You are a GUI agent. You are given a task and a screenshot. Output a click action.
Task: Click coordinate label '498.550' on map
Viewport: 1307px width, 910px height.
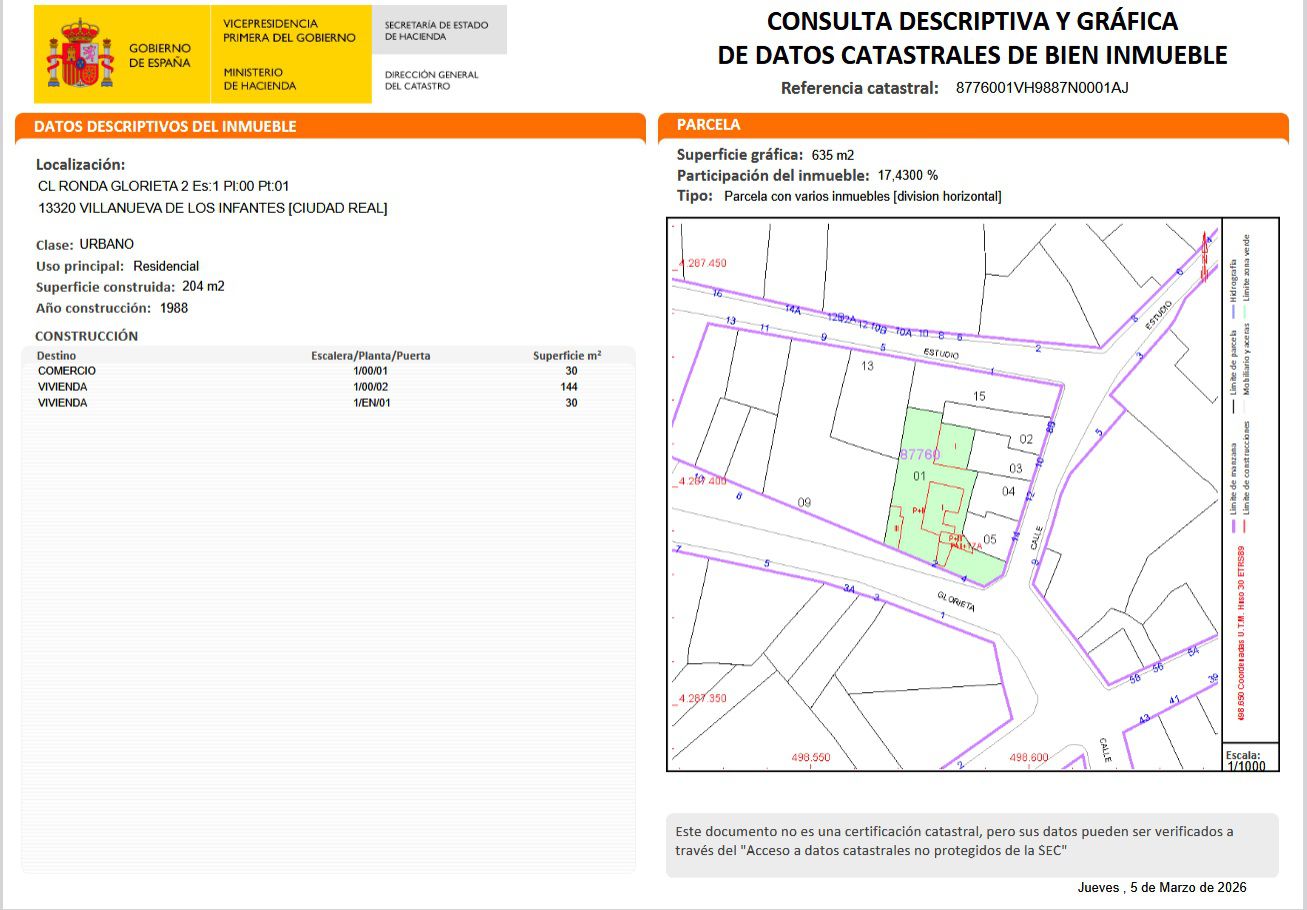click(810, 757)
